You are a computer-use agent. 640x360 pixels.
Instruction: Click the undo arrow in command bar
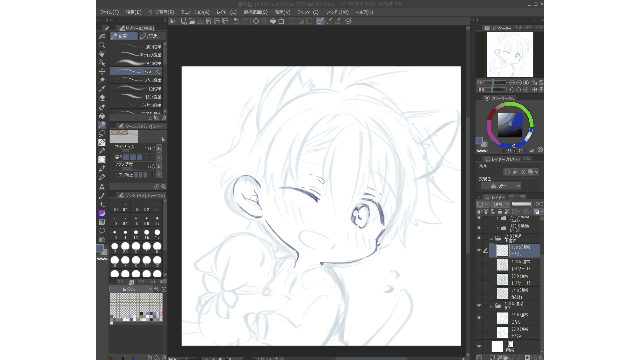pyautogui.click(x=236, y=21)
